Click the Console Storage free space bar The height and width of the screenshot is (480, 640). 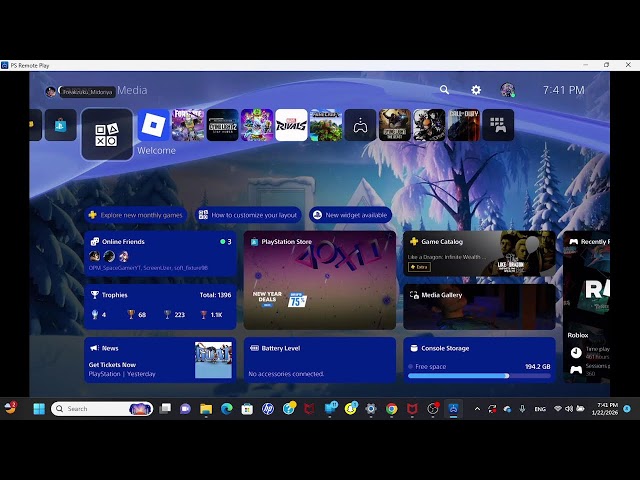[x=479, y=376]
